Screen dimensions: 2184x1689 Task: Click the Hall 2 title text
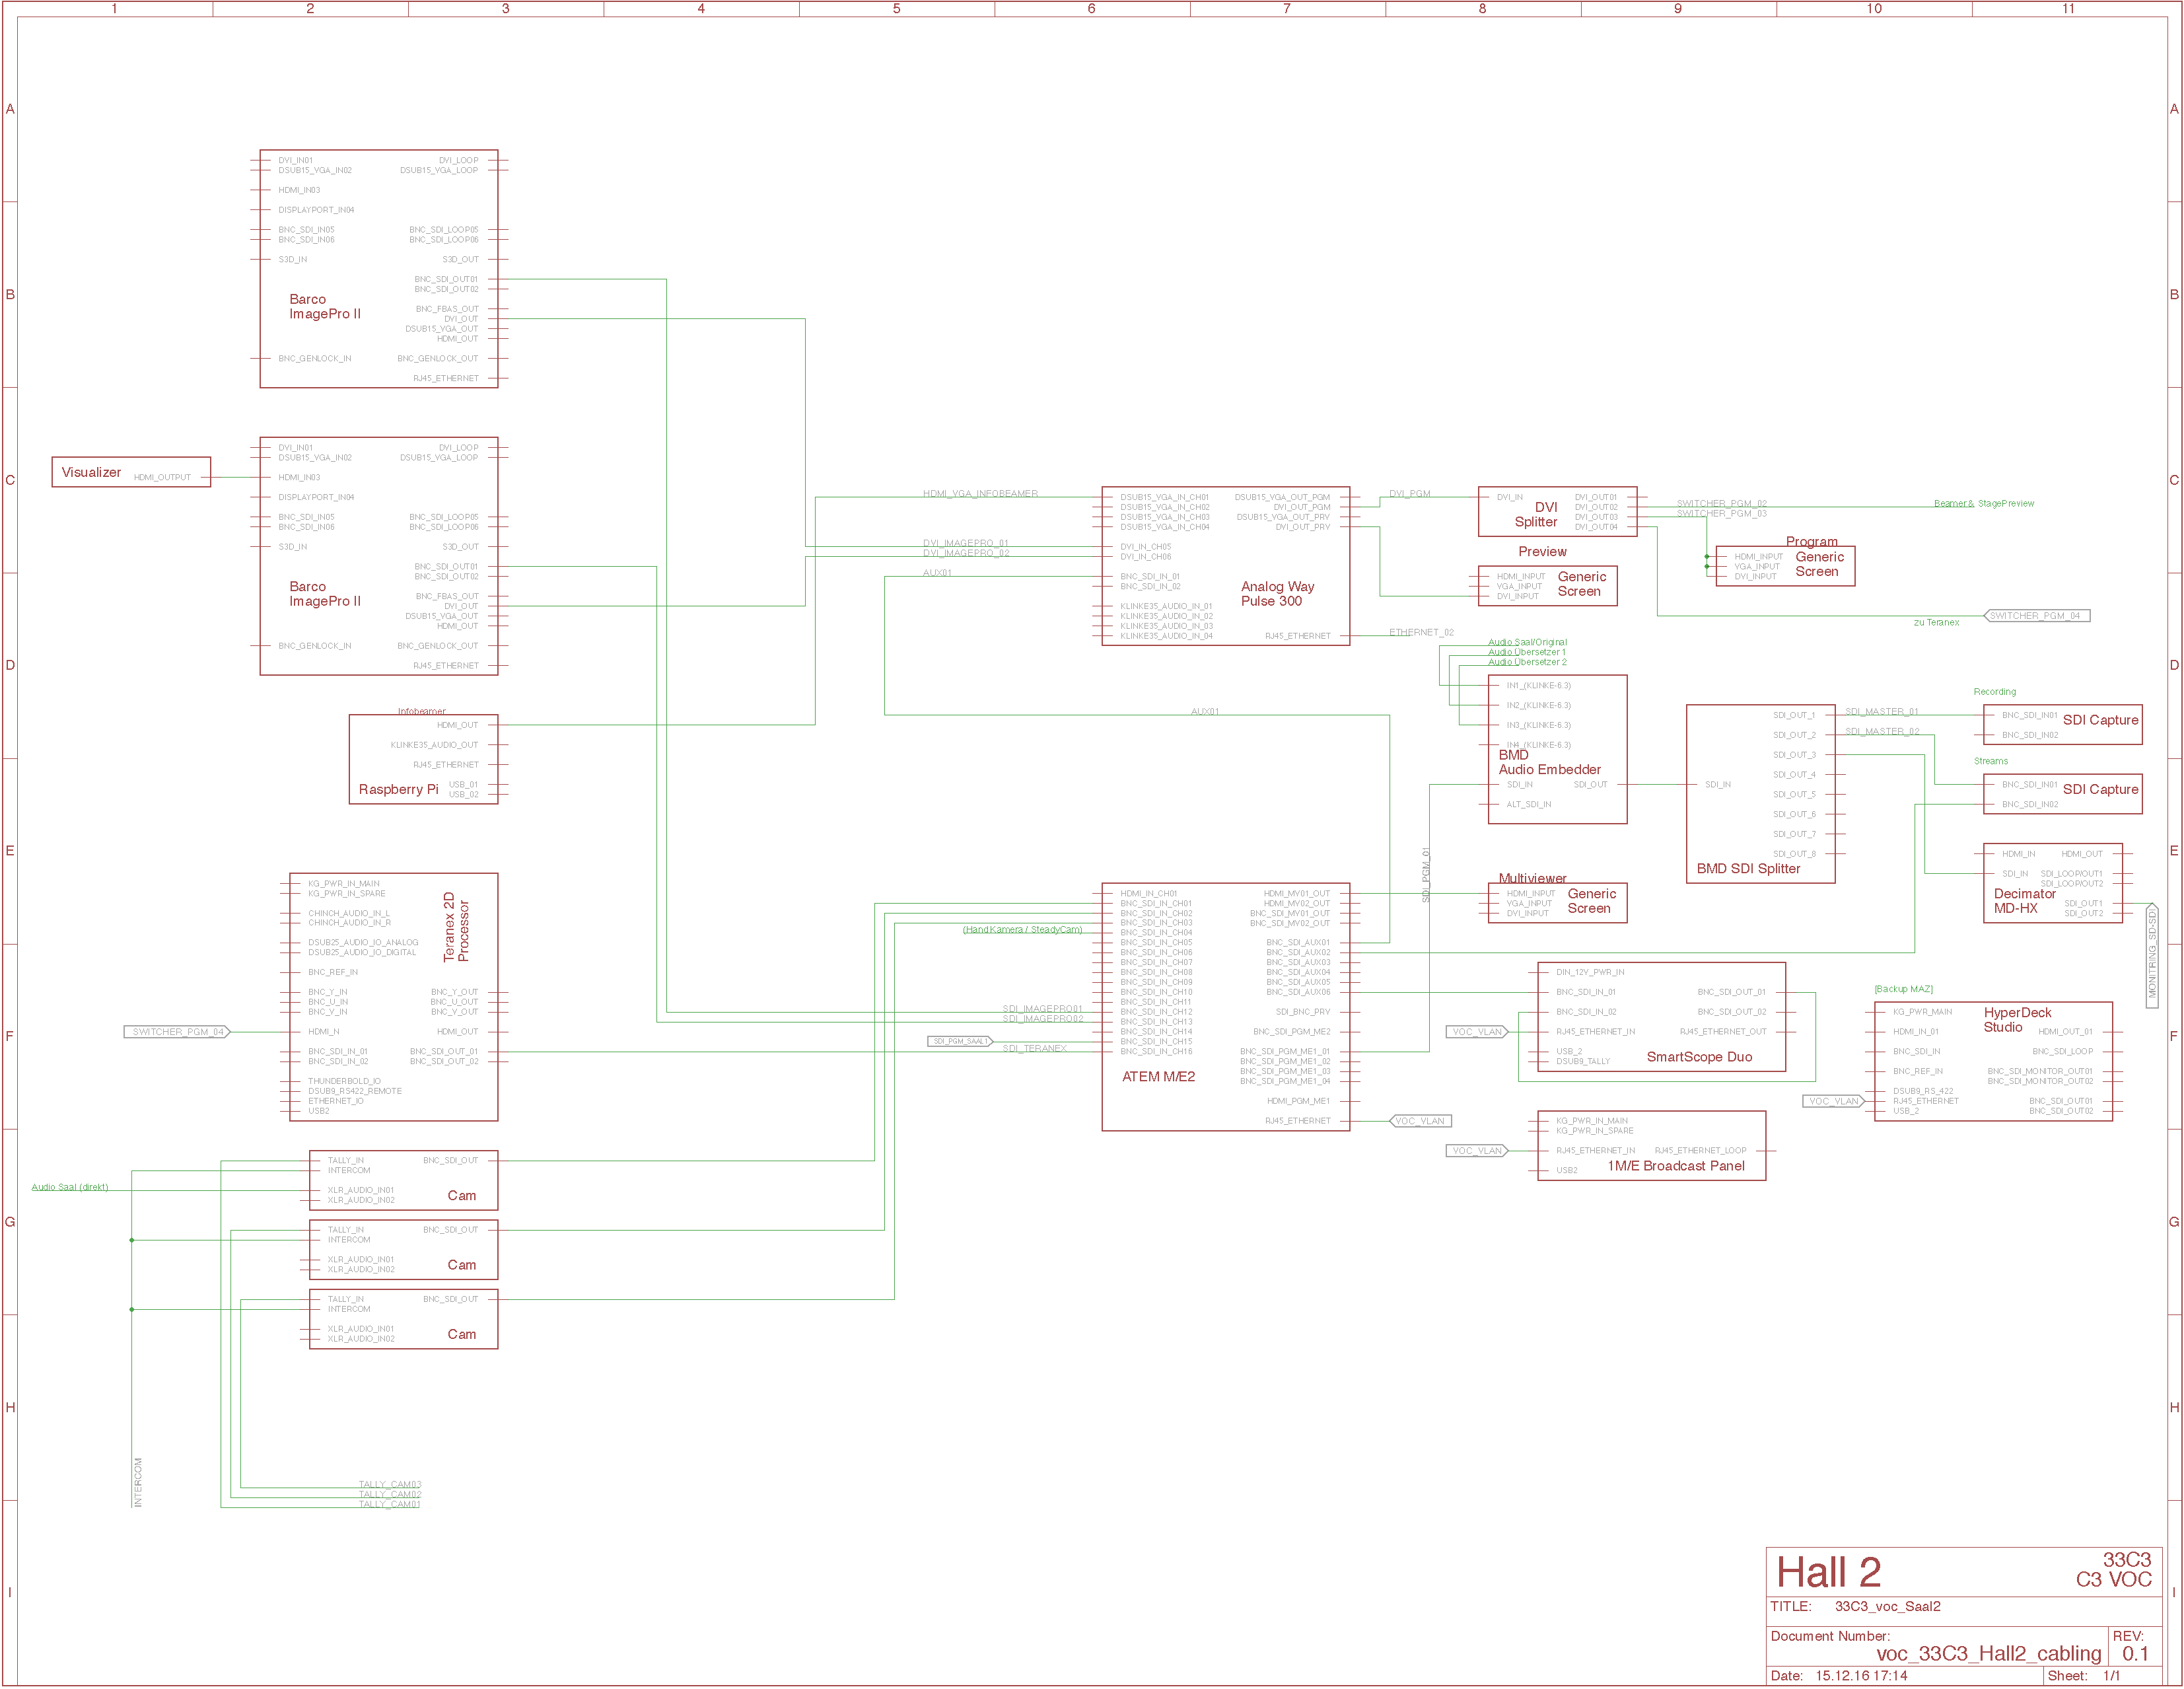coord(1828,1572)
